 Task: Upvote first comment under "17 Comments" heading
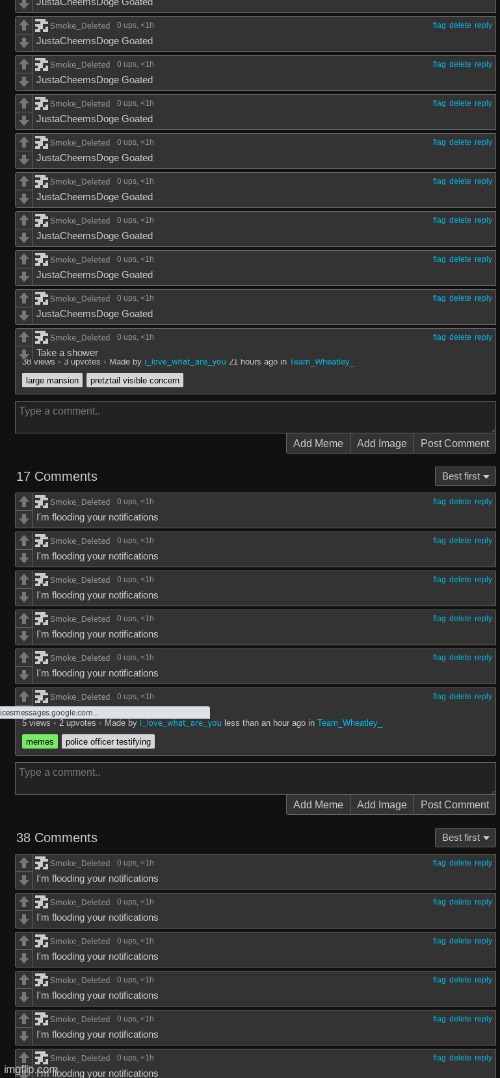24,502
